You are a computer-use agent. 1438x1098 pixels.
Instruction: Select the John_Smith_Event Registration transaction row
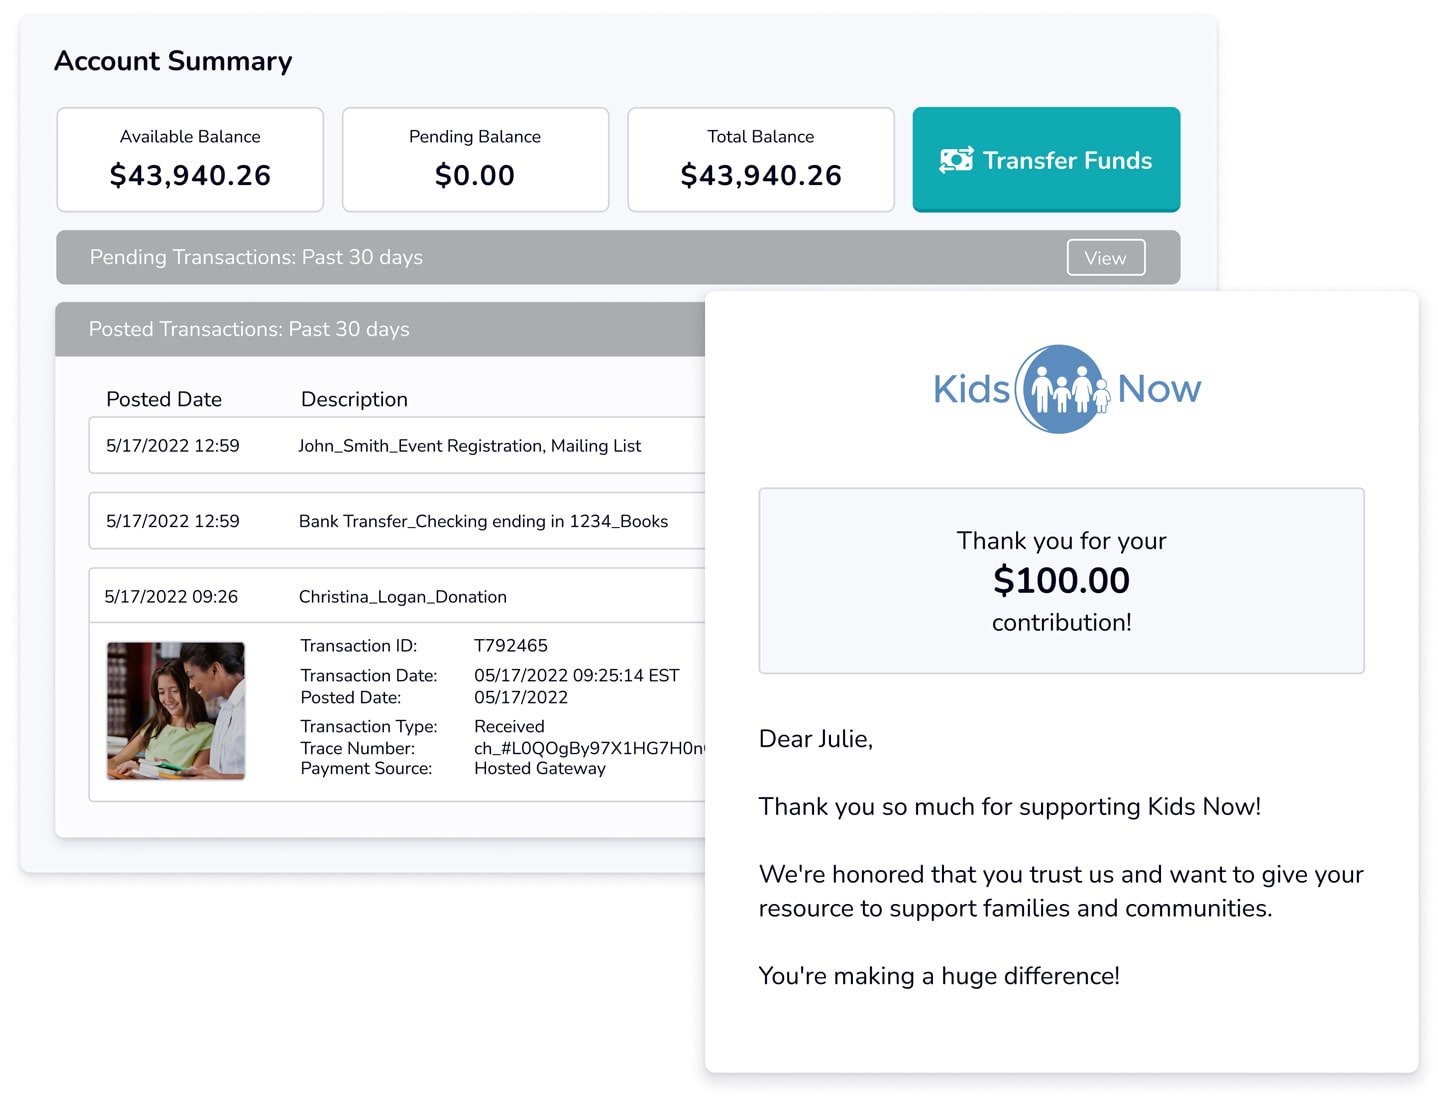[397, 446]
